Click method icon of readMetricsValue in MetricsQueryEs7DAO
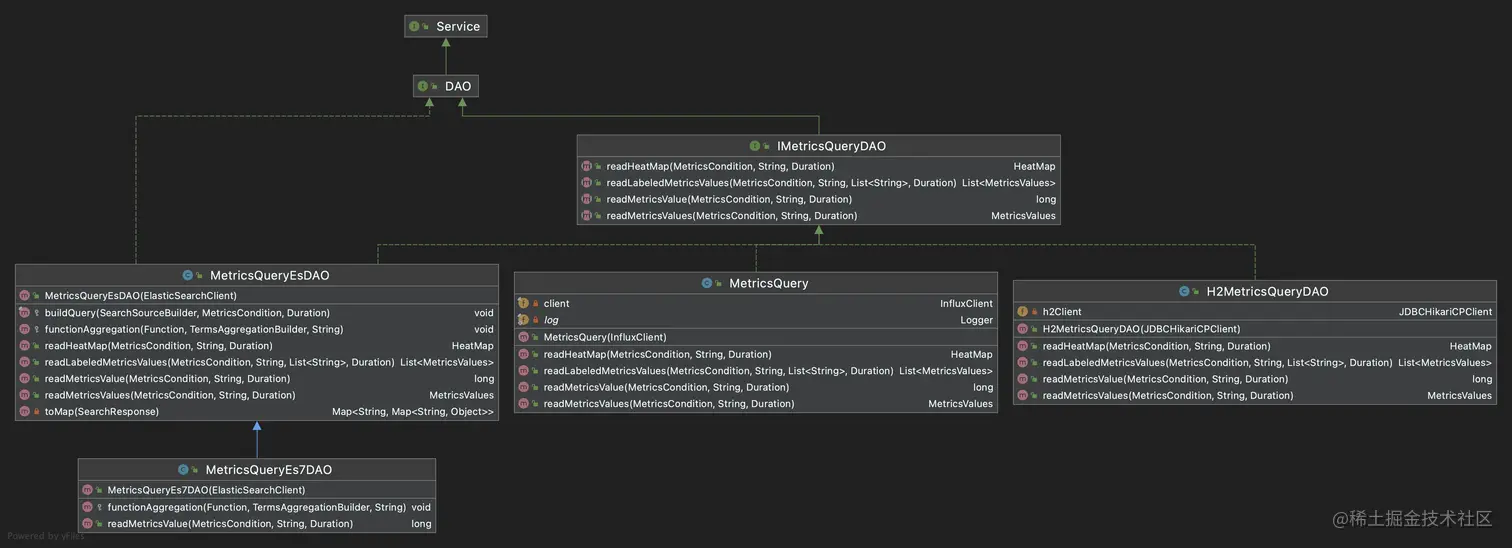This screenshot has height=548, width=1512. (87, 523)
